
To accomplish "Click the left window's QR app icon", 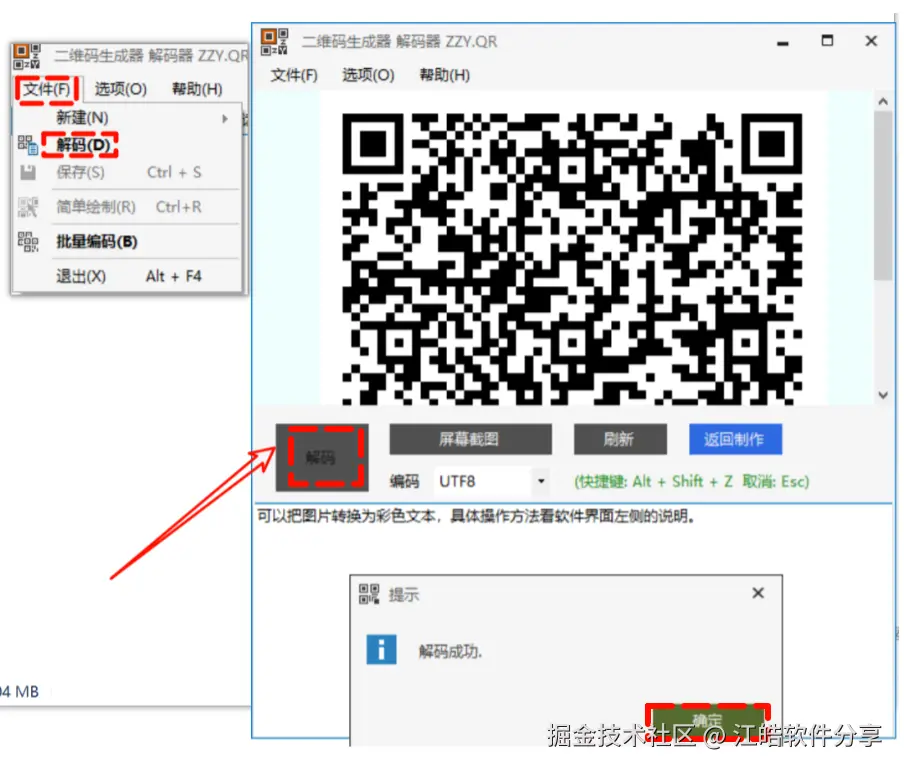I will pyautogui.click(x=27, y=56).
